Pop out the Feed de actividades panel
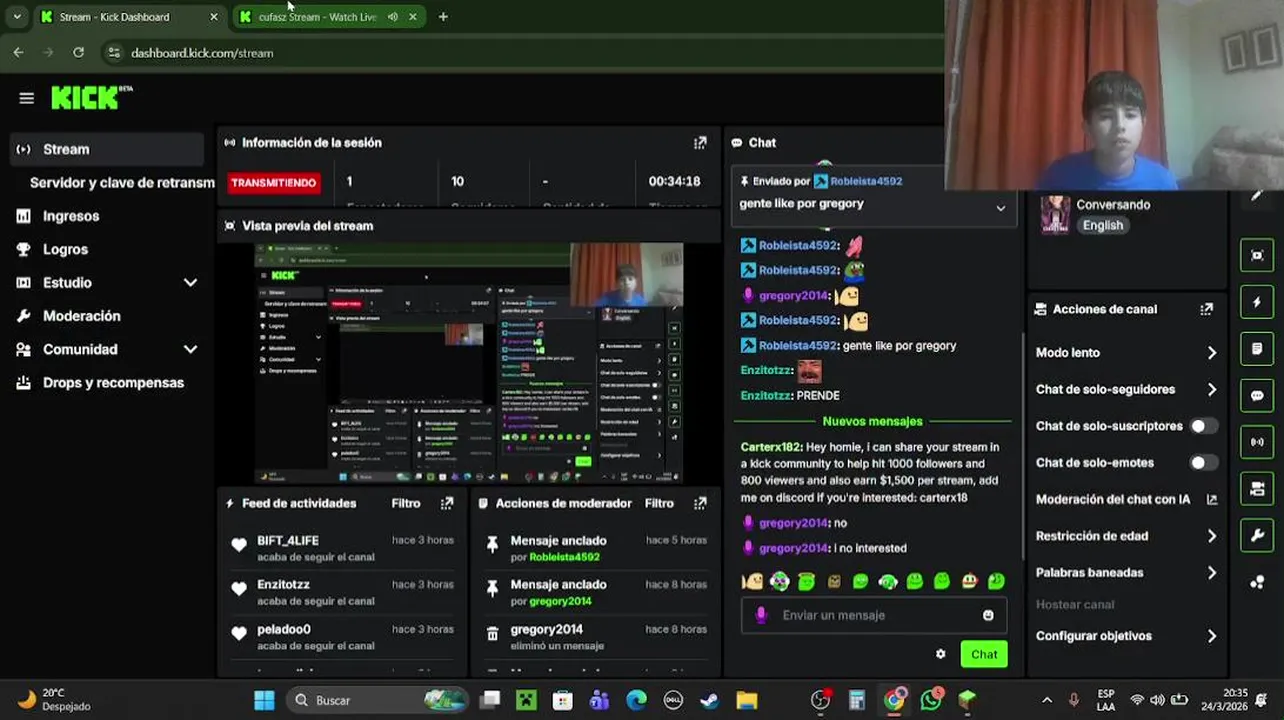Viewport: 1284px width, 720px height. (447, 503)
